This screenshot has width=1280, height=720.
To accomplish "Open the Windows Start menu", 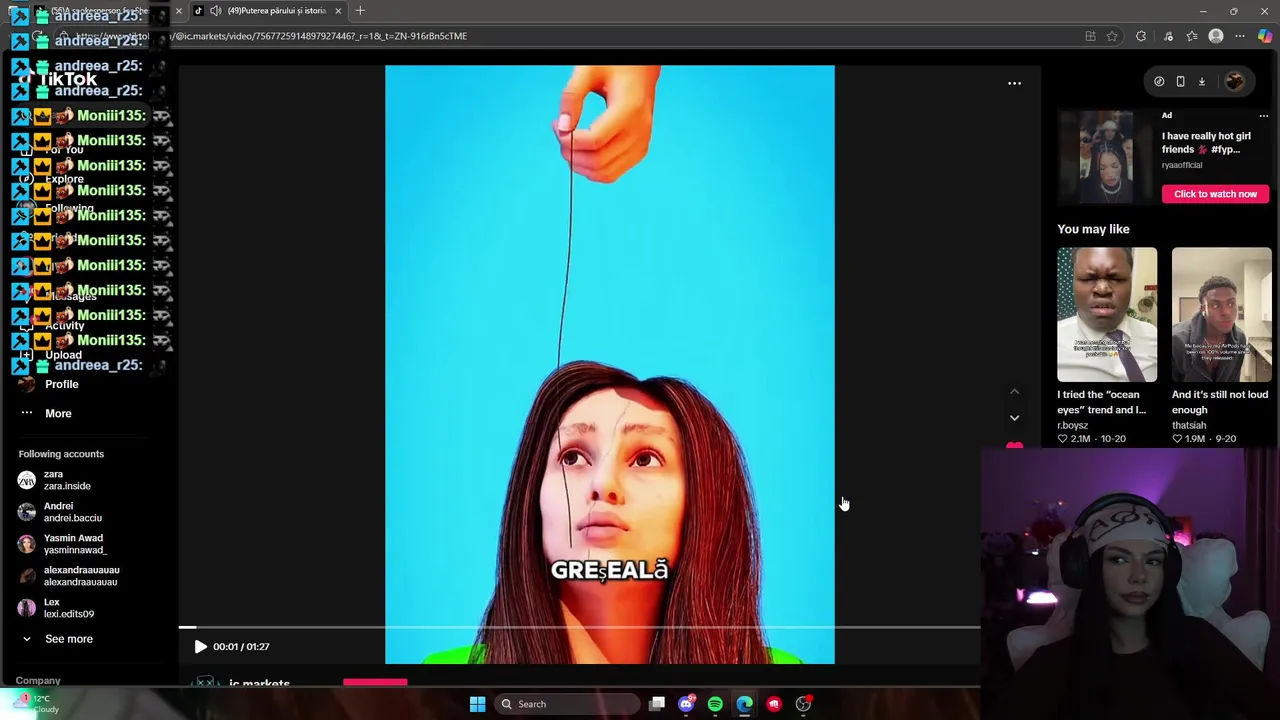I will point(477,704).
